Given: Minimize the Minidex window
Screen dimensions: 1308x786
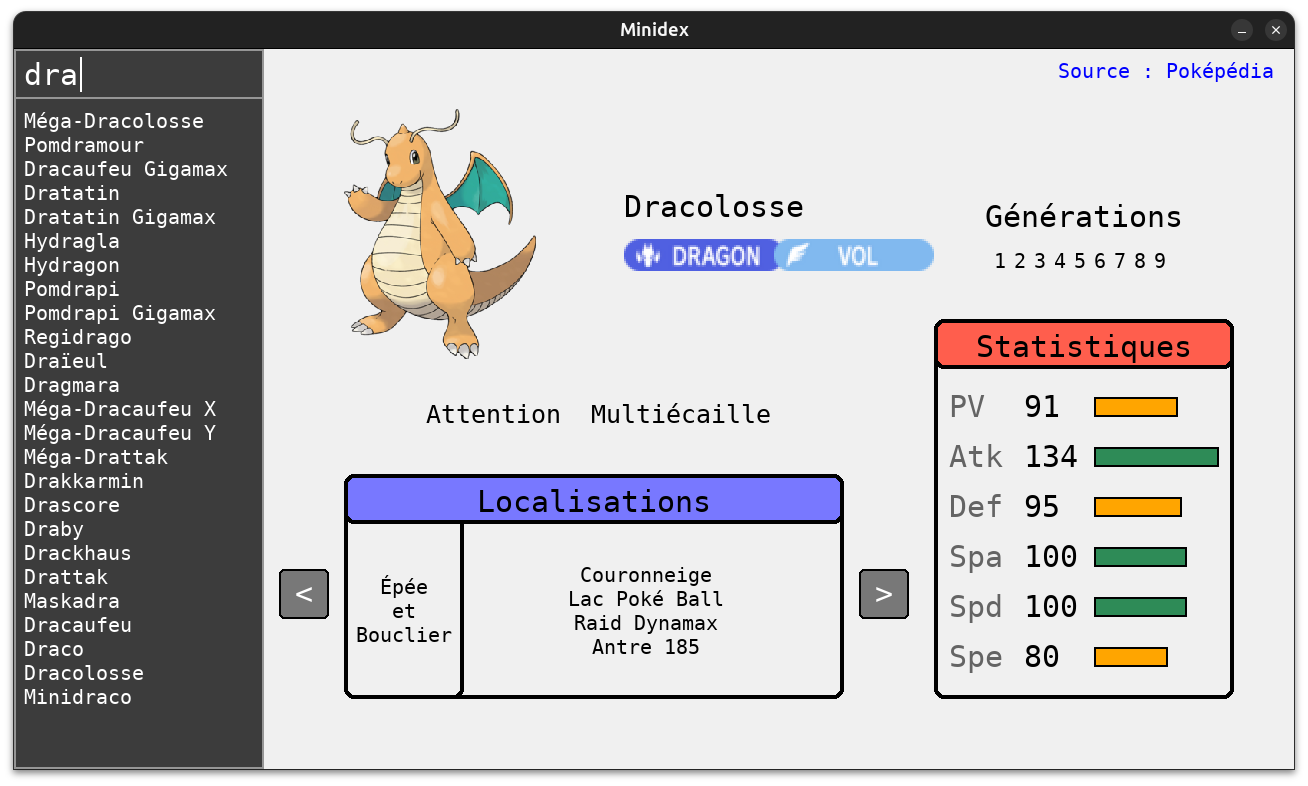Looking at the screenshot, I should pos(1242,31).
